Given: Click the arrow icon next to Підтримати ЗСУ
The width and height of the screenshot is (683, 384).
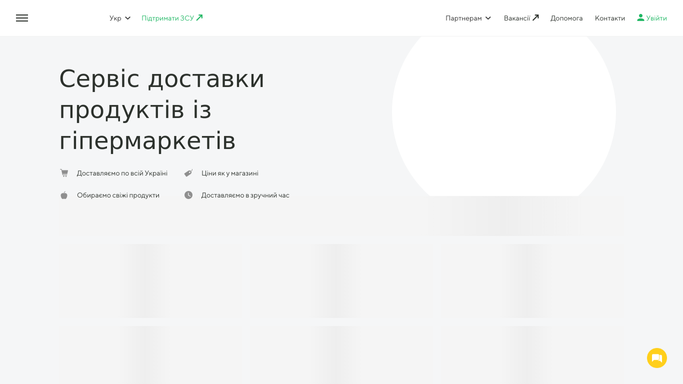Looking at the screenshot, I should (199, 17).
